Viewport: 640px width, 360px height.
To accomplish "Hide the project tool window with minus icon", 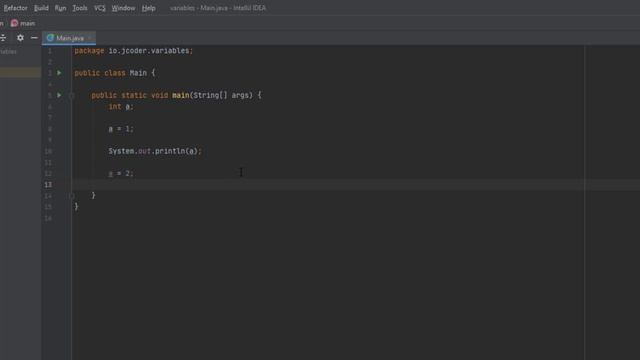I will (x=34, y=38).
